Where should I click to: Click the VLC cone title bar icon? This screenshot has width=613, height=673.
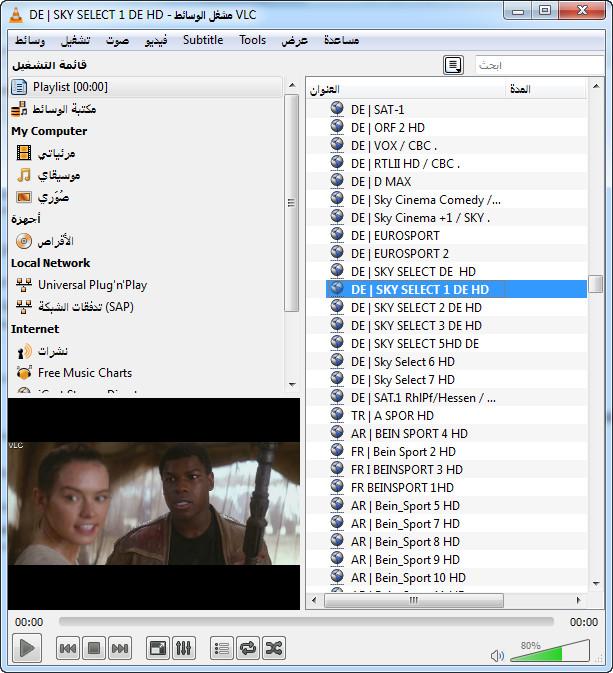[16, 14]
